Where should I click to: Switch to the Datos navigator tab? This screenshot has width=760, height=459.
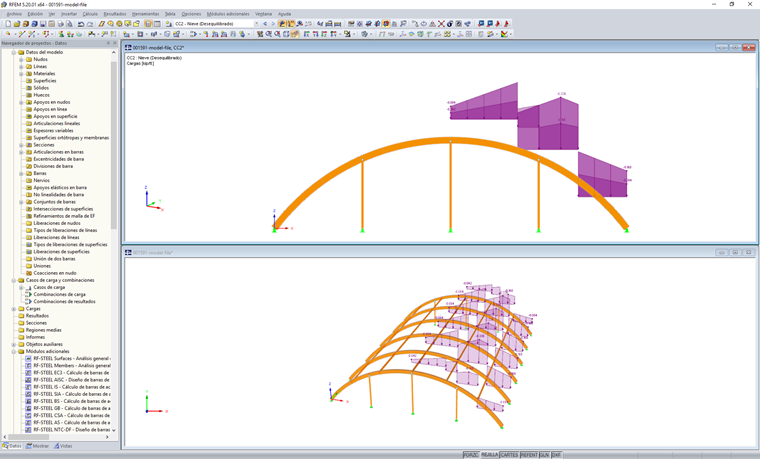pyautogui.click(x=12, y=446)
